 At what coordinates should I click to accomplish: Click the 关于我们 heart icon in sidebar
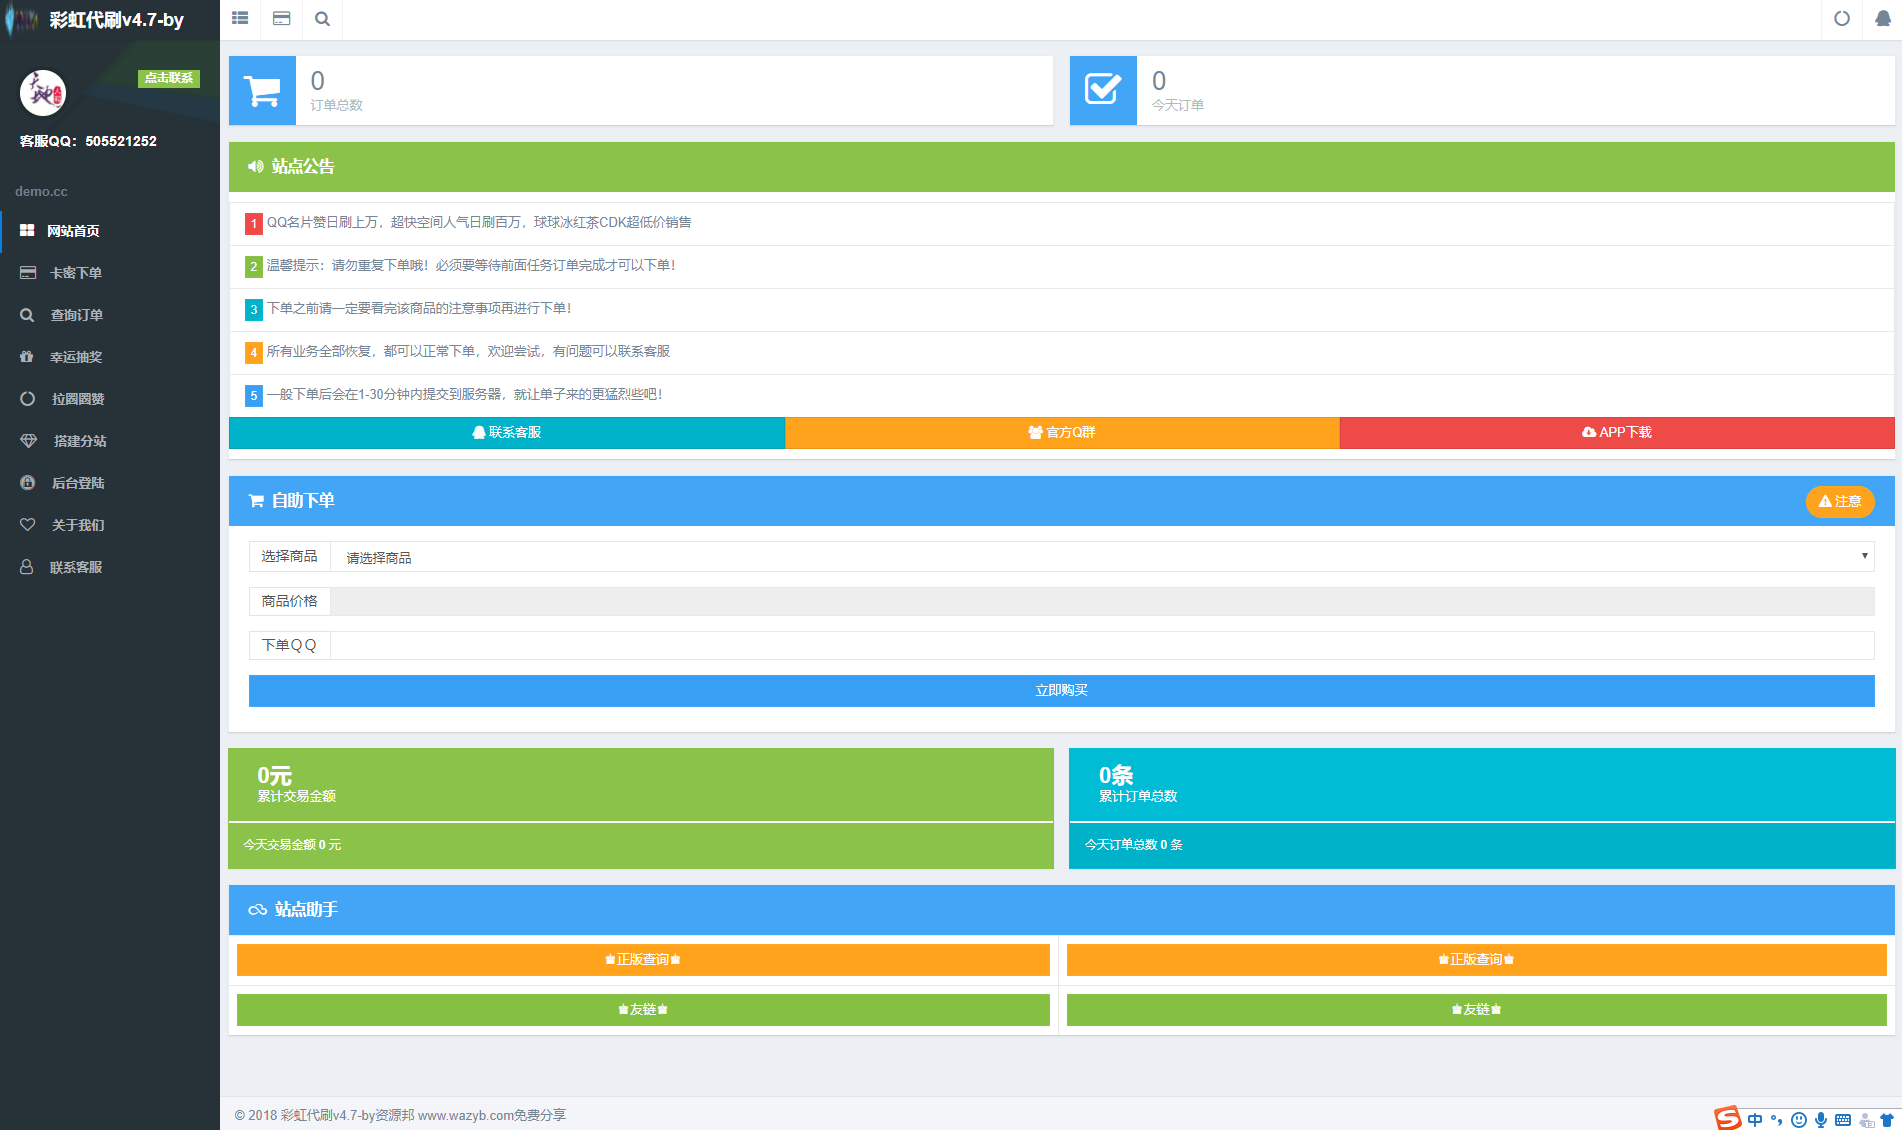[27, 525]
